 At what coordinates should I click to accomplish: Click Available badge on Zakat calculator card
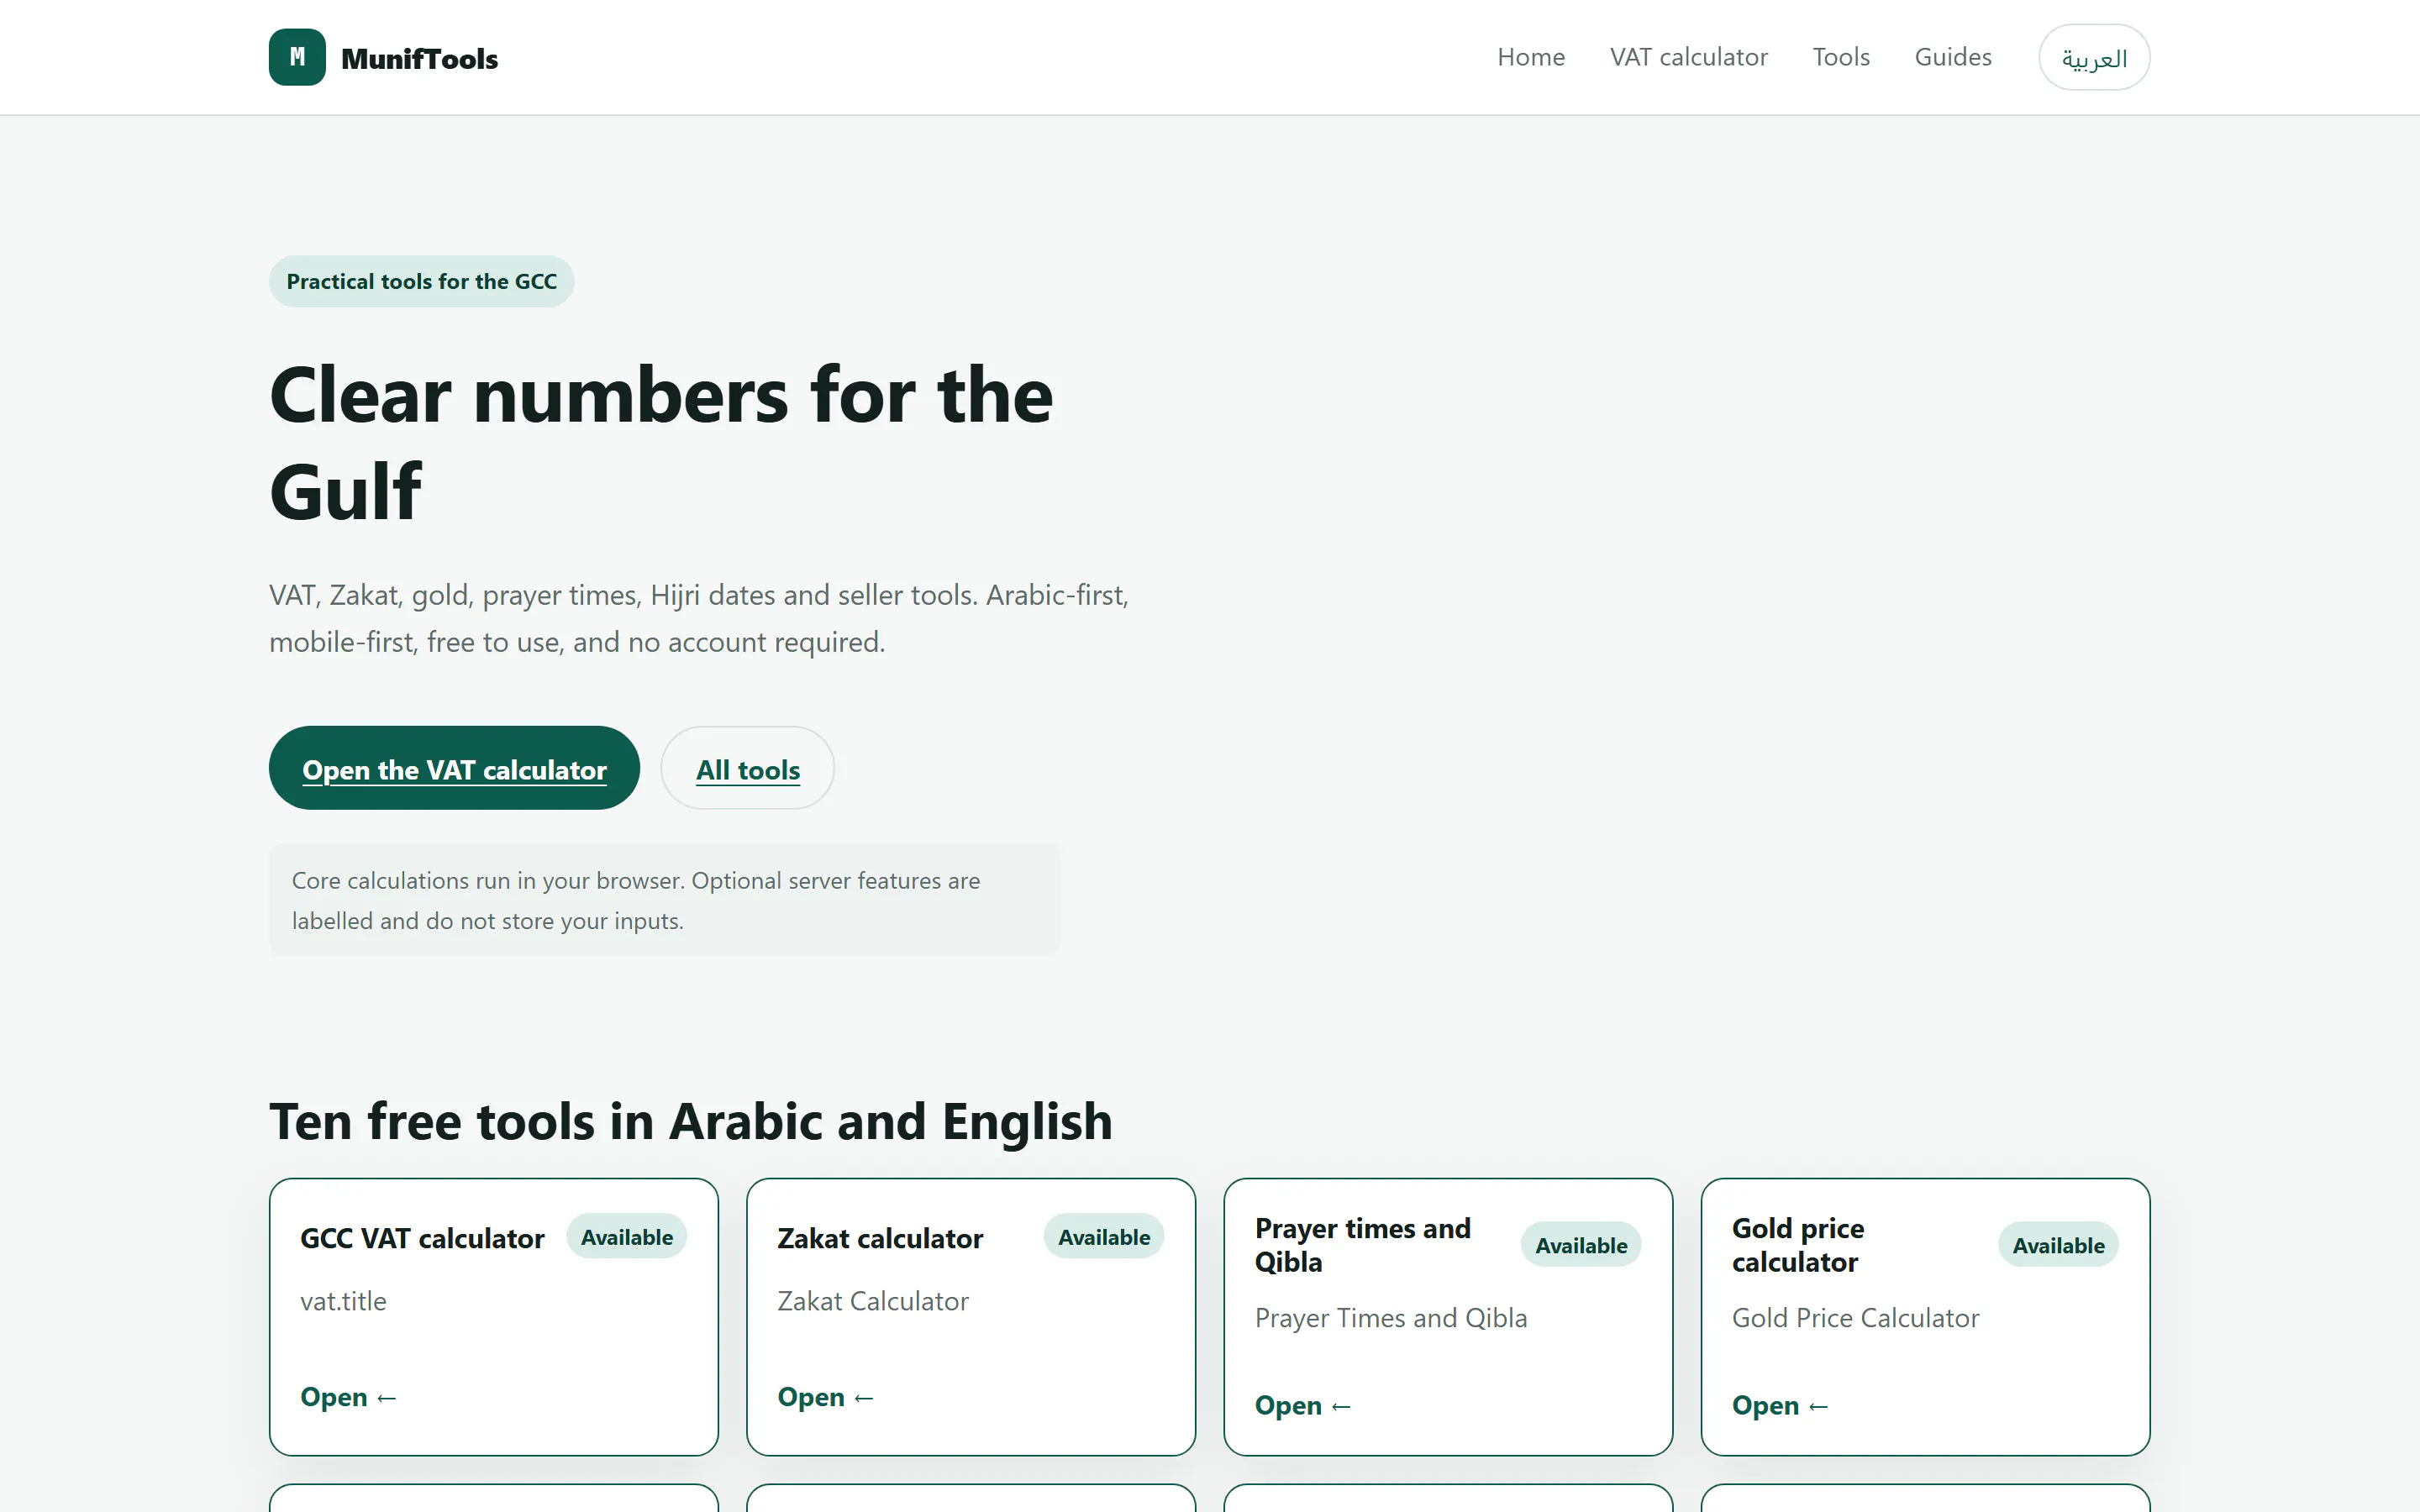tap(1104, 1237)
